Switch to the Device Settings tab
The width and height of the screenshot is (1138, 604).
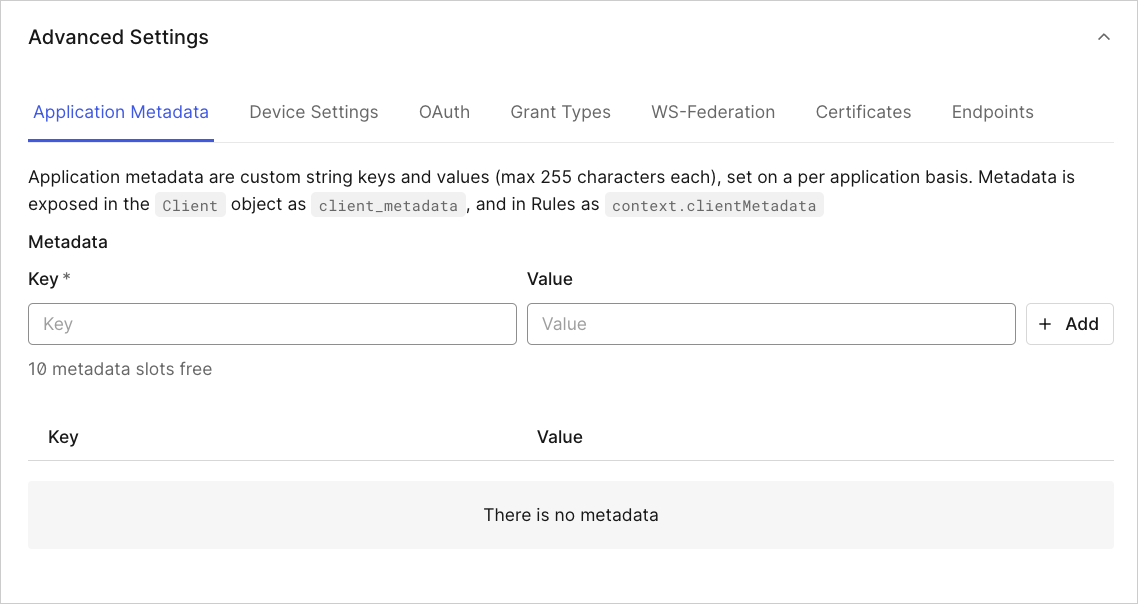pyautogui.click(x=314, y=112)
